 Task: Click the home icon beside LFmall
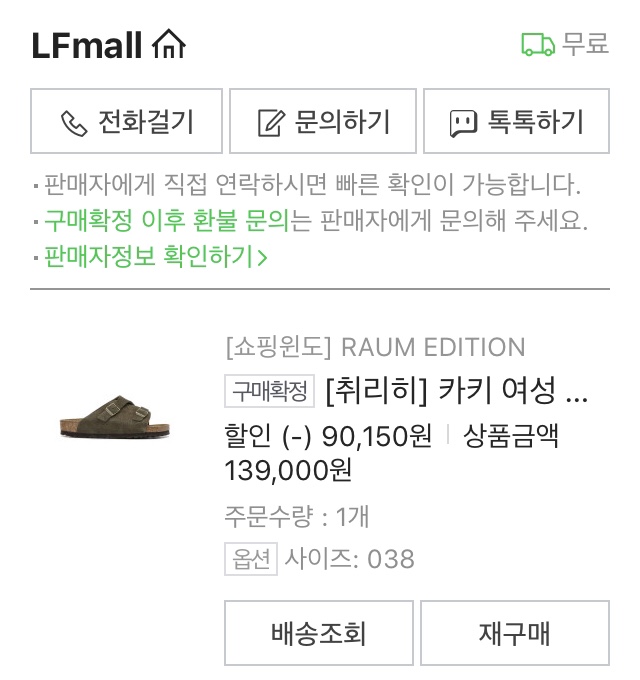(x=168, y=45)
